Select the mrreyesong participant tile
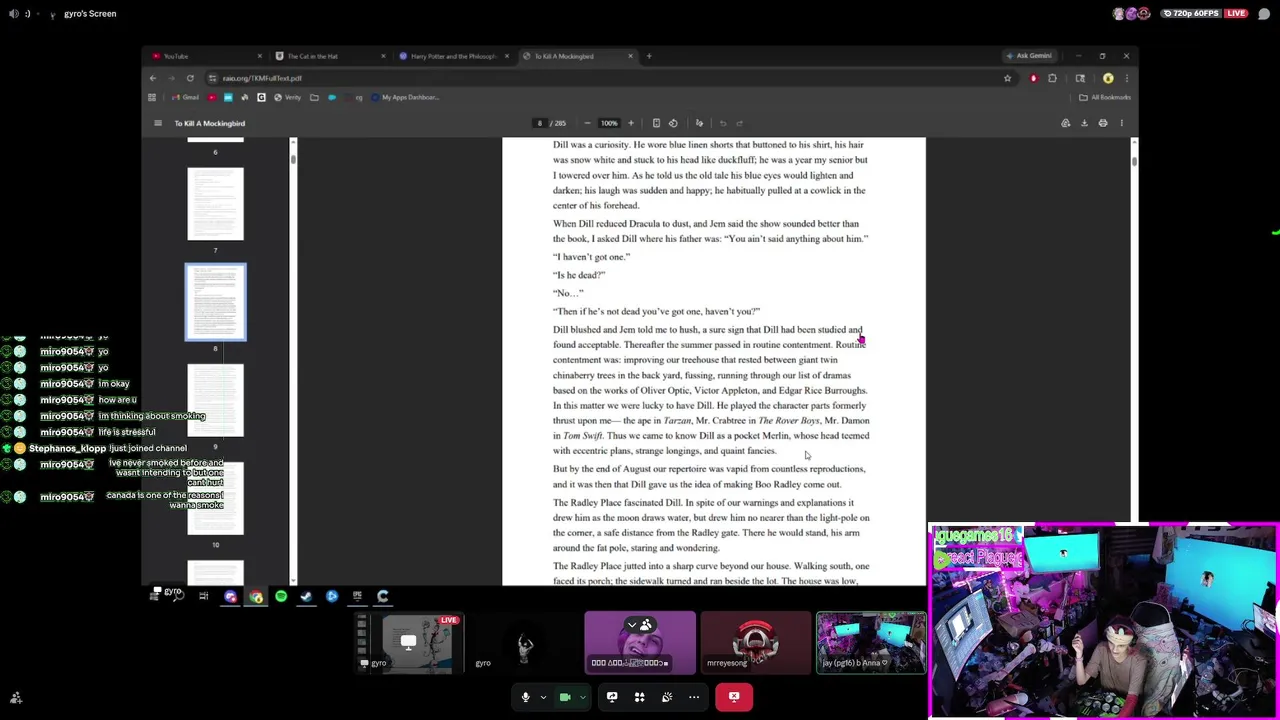 point(756,643)
